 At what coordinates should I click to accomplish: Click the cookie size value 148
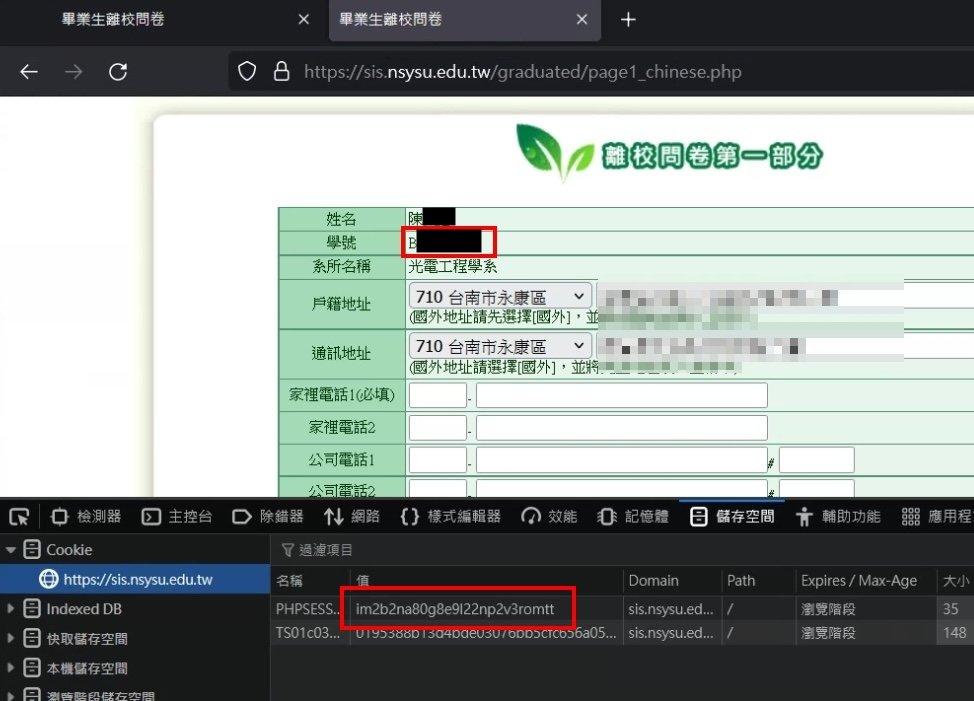pyautogui.click(x=955, y=633)
